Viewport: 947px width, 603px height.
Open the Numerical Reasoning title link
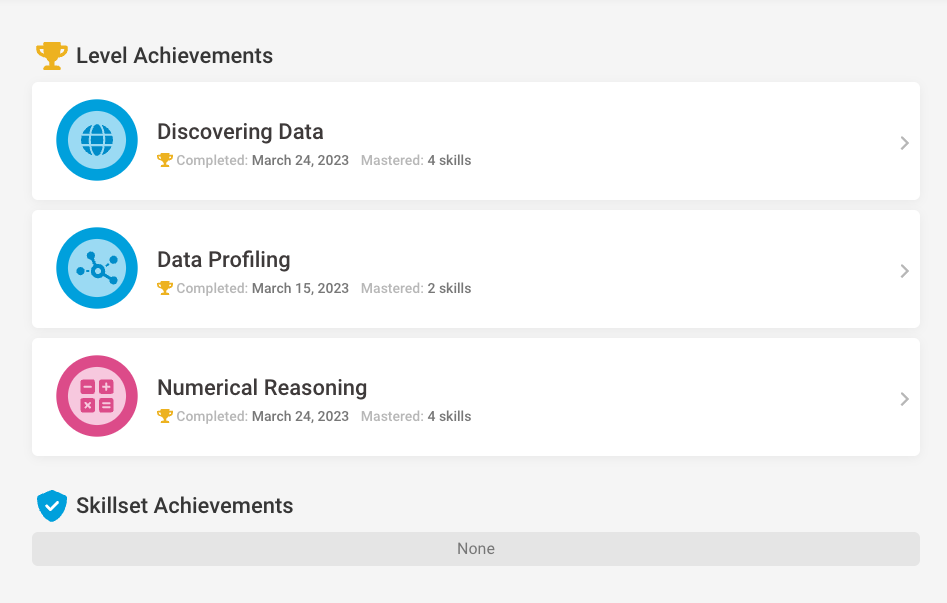coord(262,388)
